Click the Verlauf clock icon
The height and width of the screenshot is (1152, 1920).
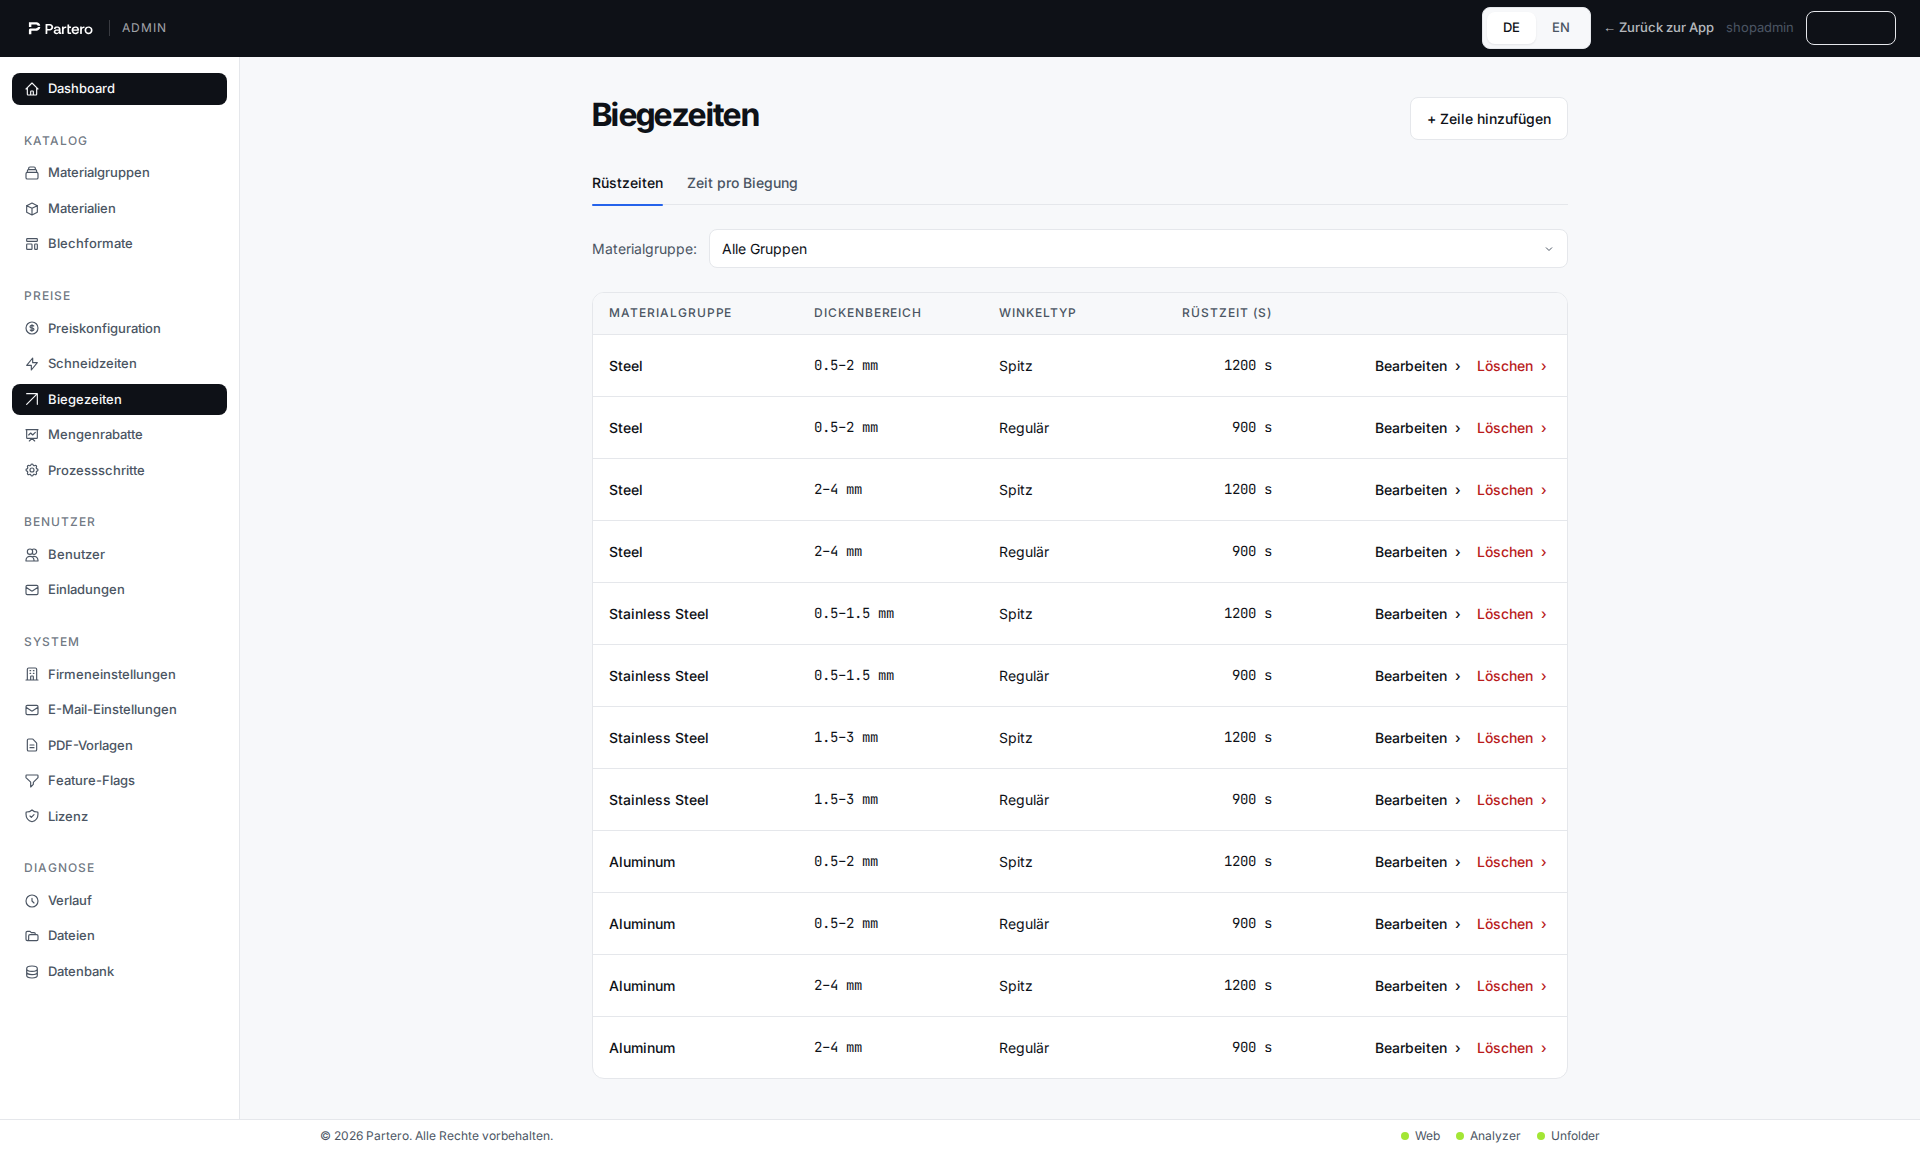(32, 901)
